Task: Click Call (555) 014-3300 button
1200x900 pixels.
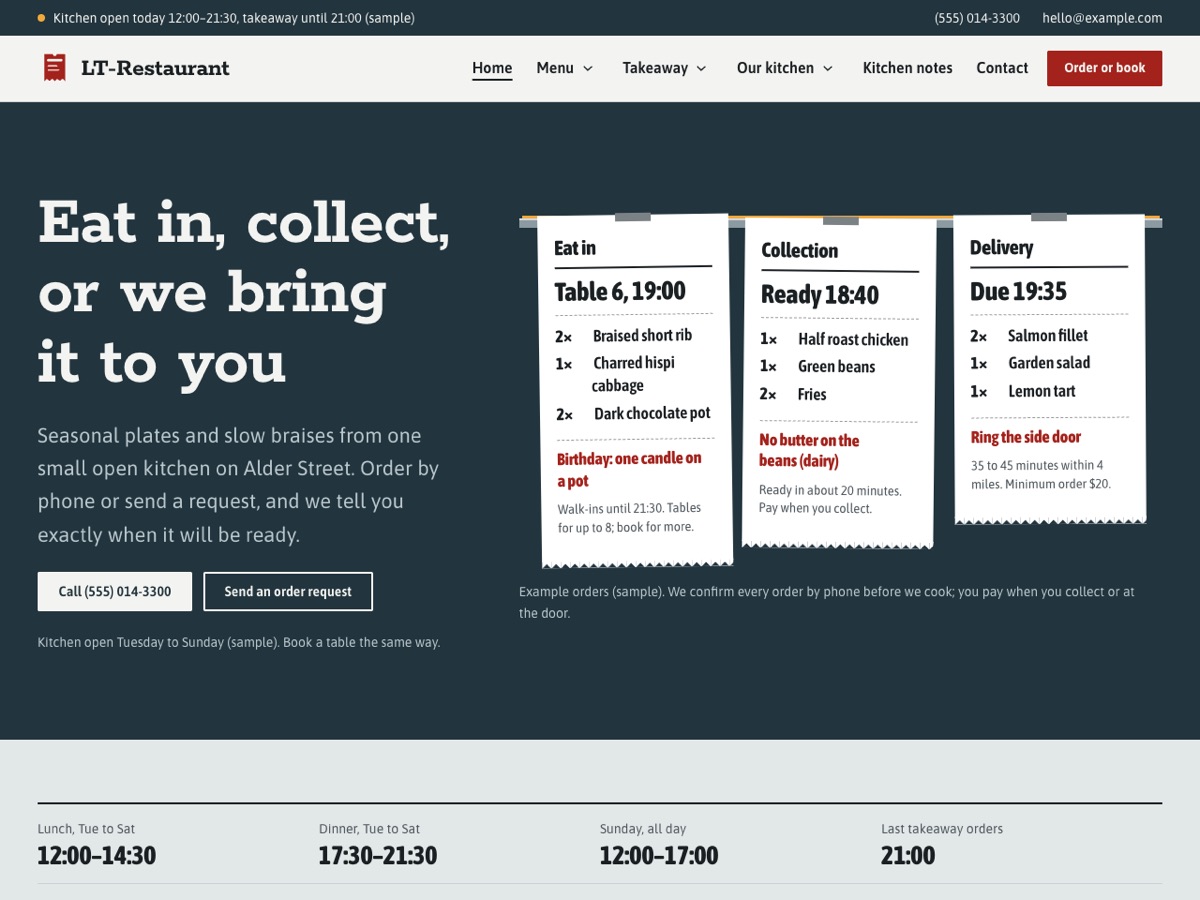Action: [x=115, y=591]
